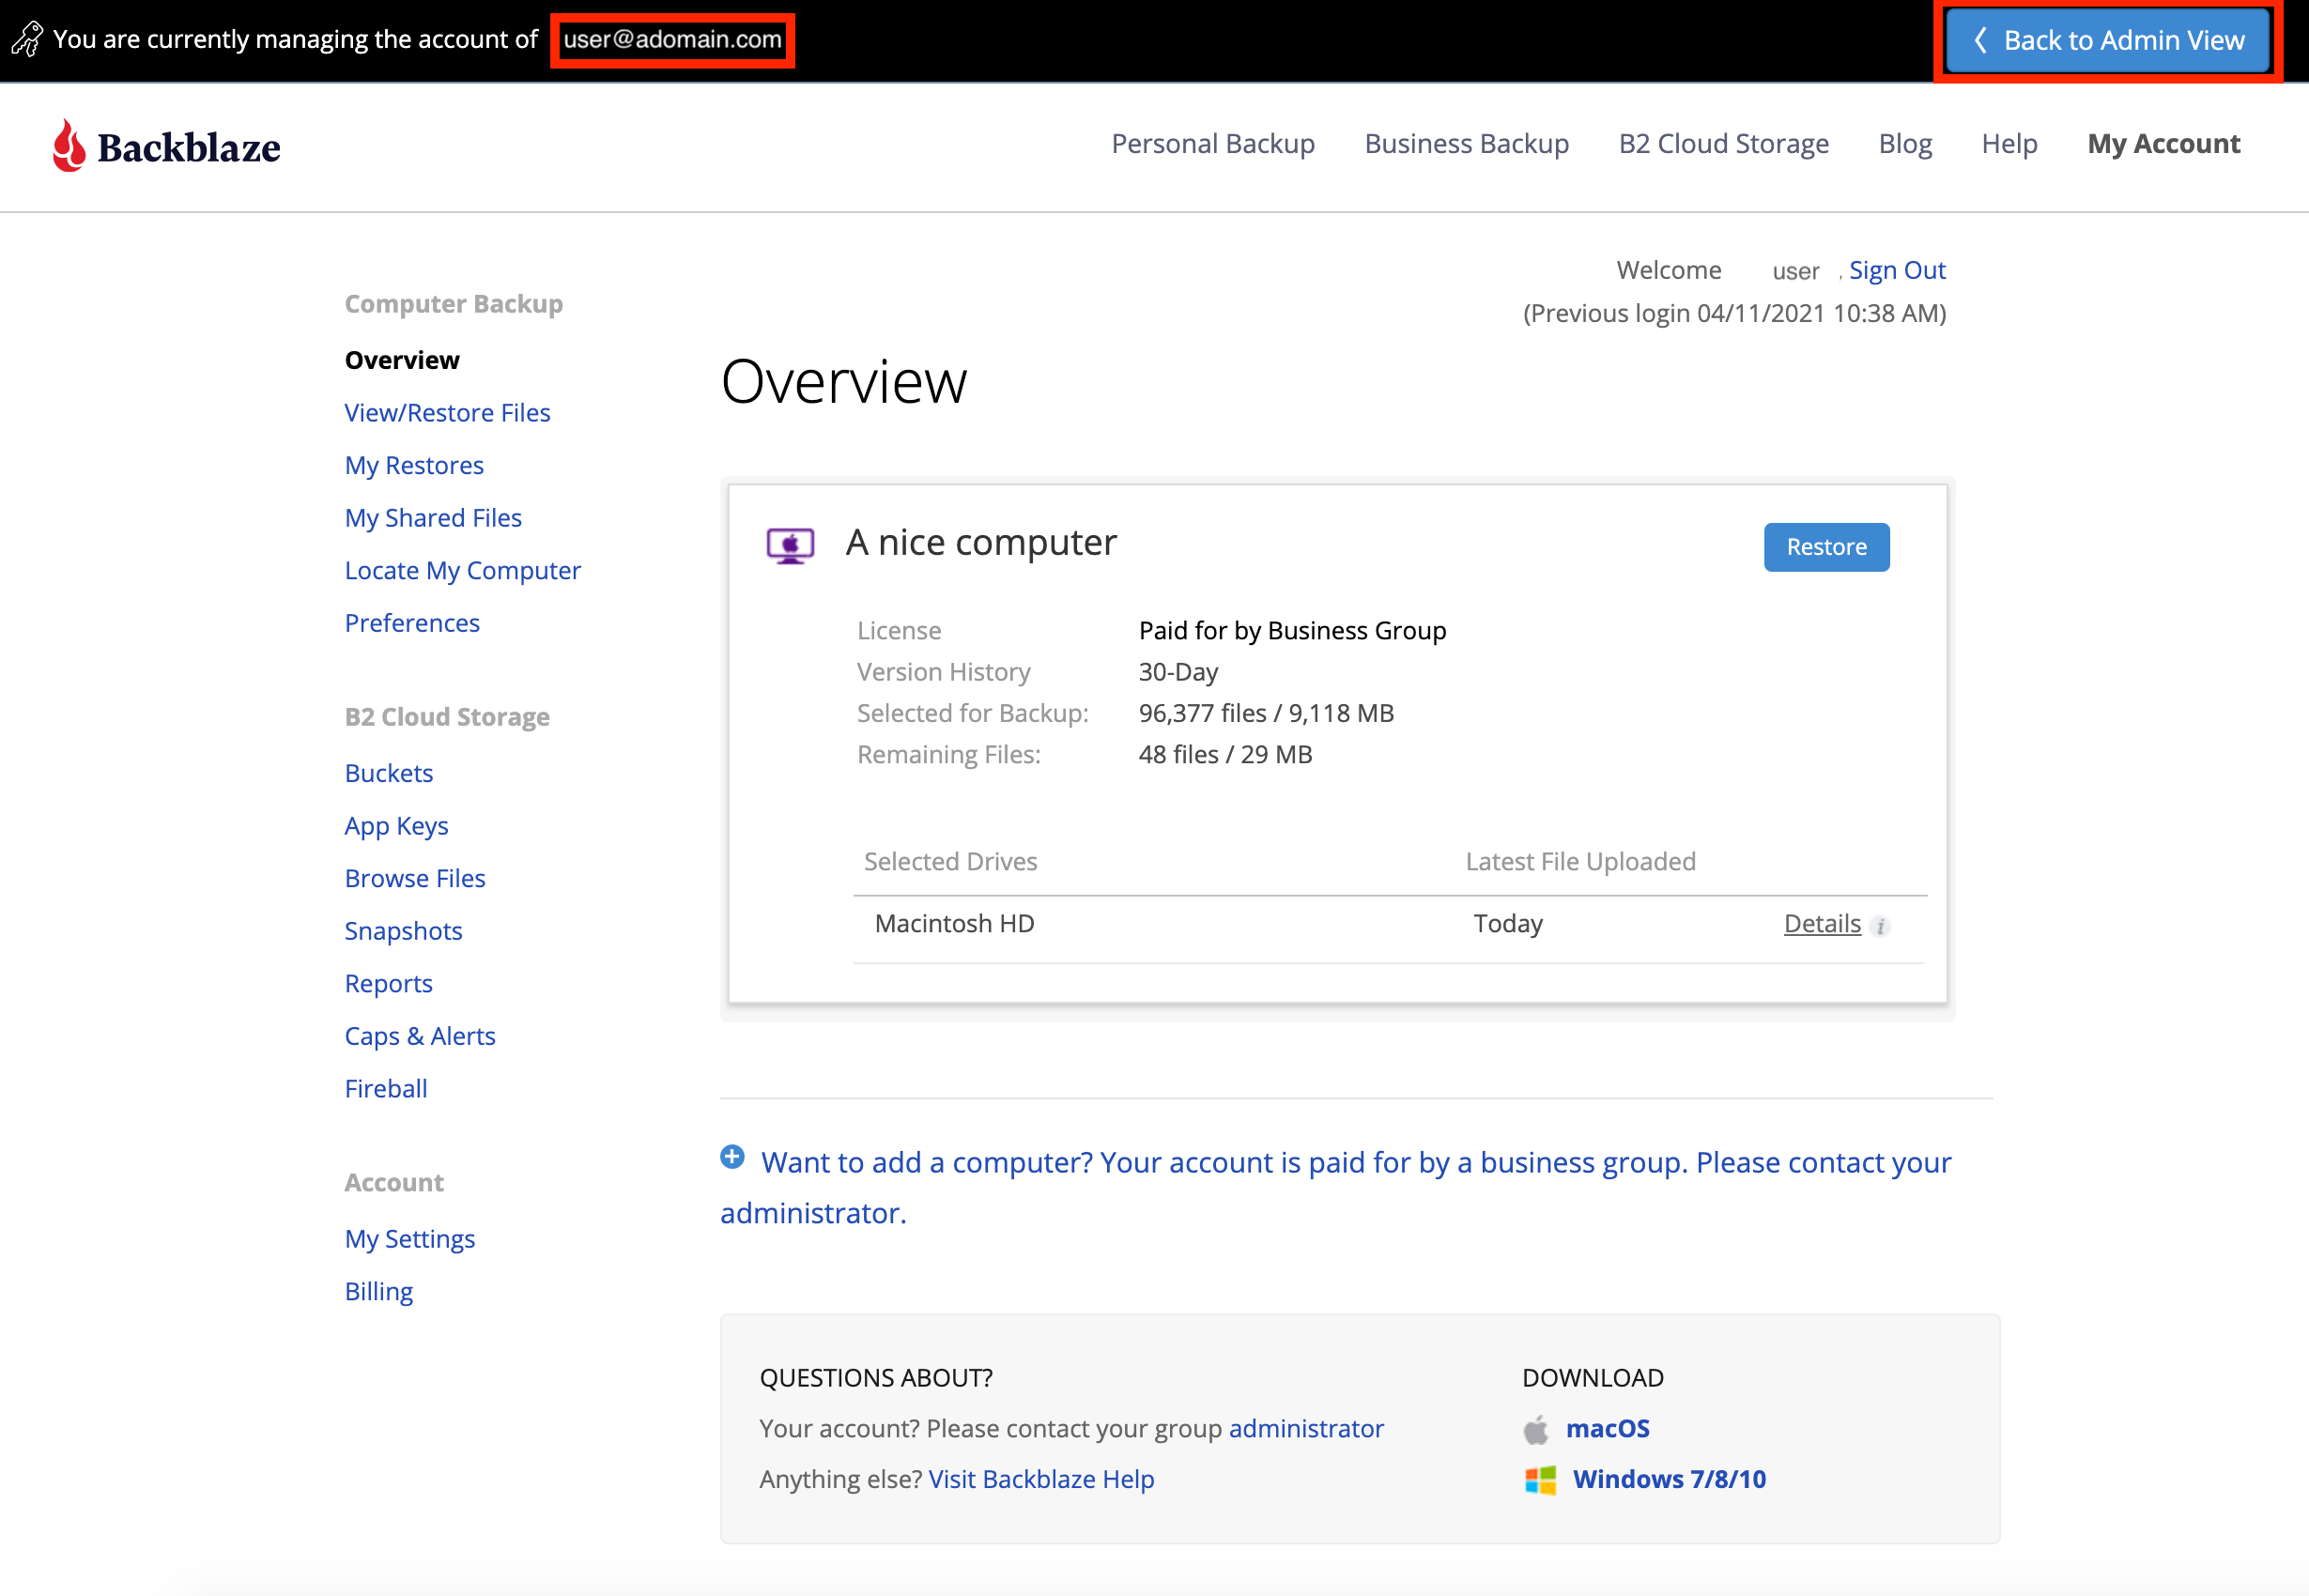Click the Restore button for A nice computer

click(x=1826, y=547)
